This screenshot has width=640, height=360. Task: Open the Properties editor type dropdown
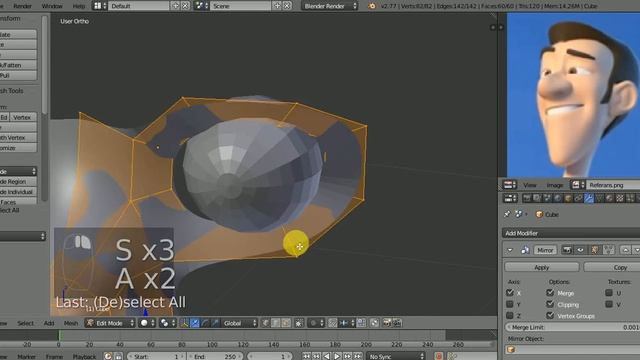(x=510, y=198)
